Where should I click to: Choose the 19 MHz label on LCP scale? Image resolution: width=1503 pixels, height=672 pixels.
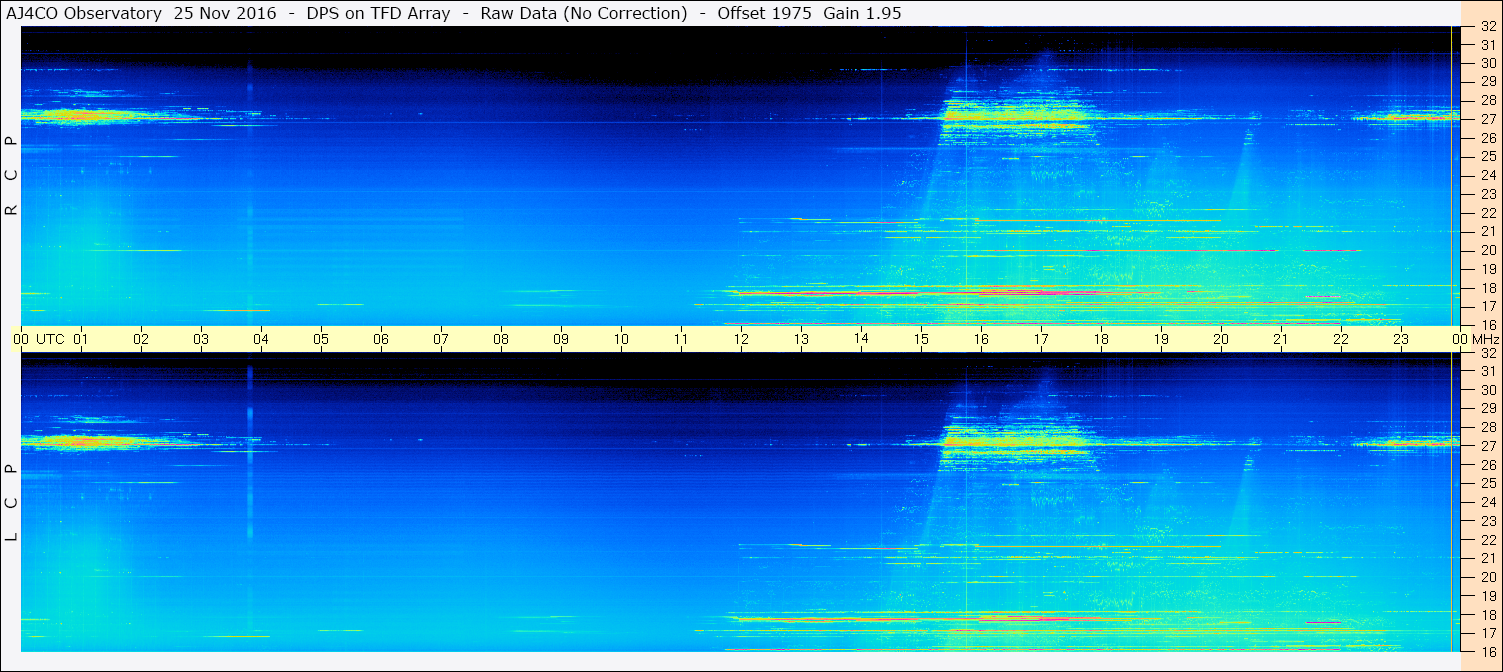[x=1487, y=596]
